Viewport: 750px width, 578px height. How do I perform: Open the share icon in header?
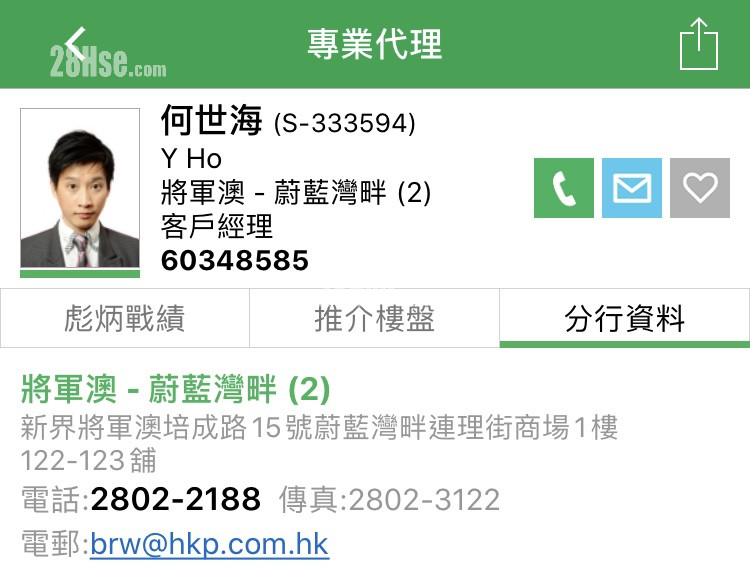coord(699,44)
